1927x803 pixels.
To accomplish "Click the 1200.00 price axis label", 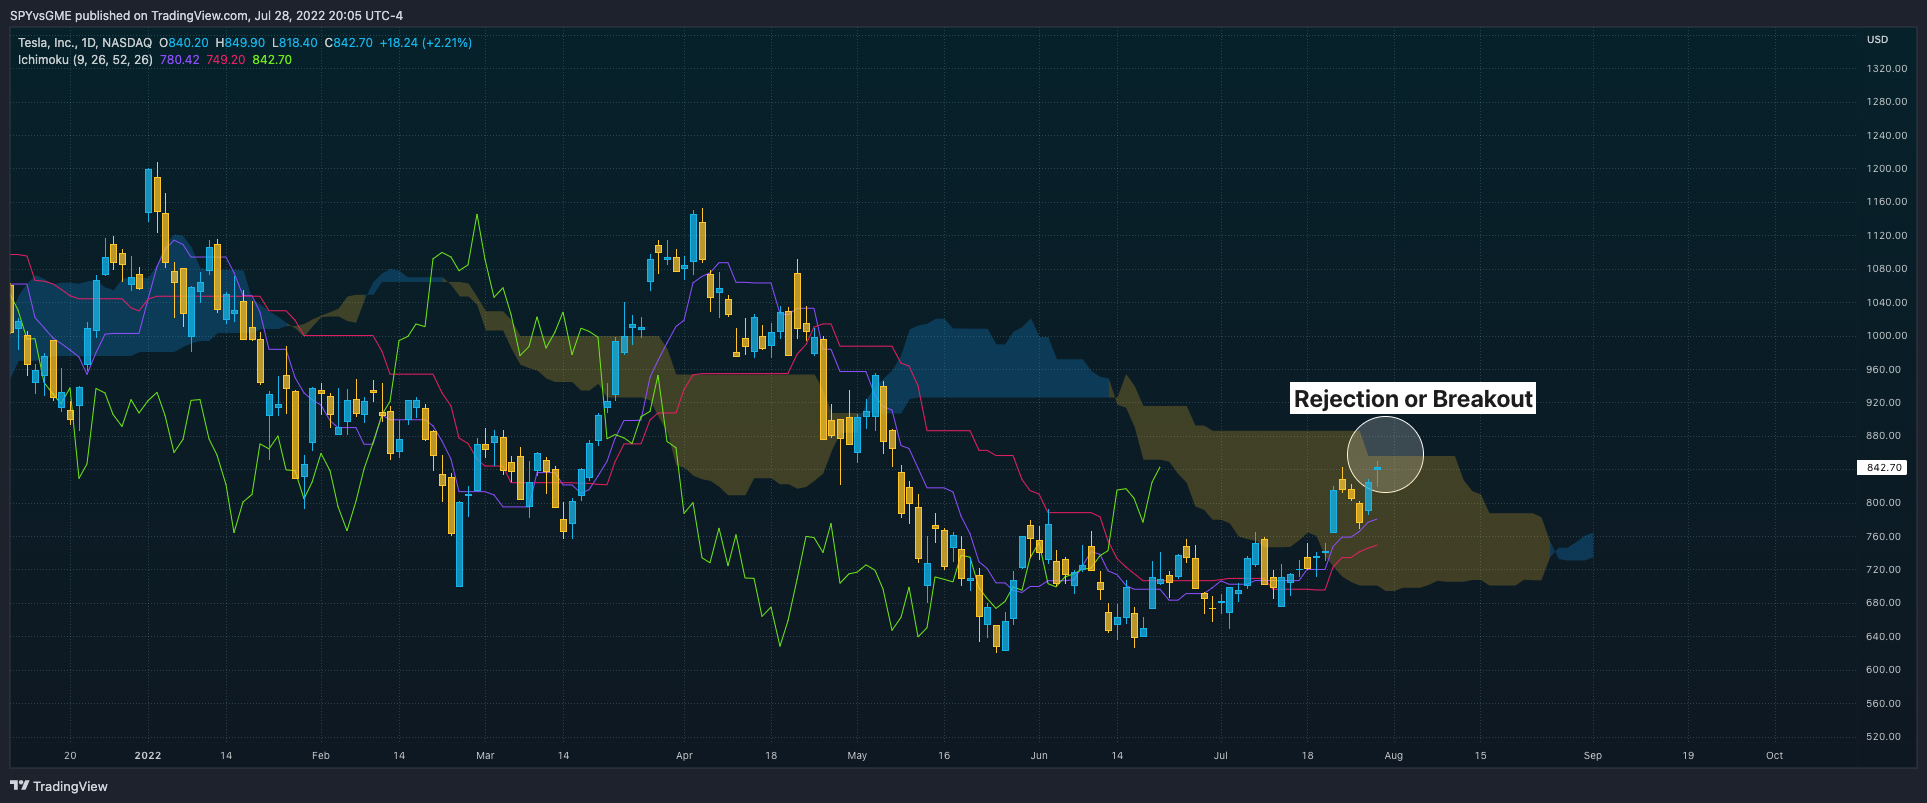I will (x=1886, y=169).
